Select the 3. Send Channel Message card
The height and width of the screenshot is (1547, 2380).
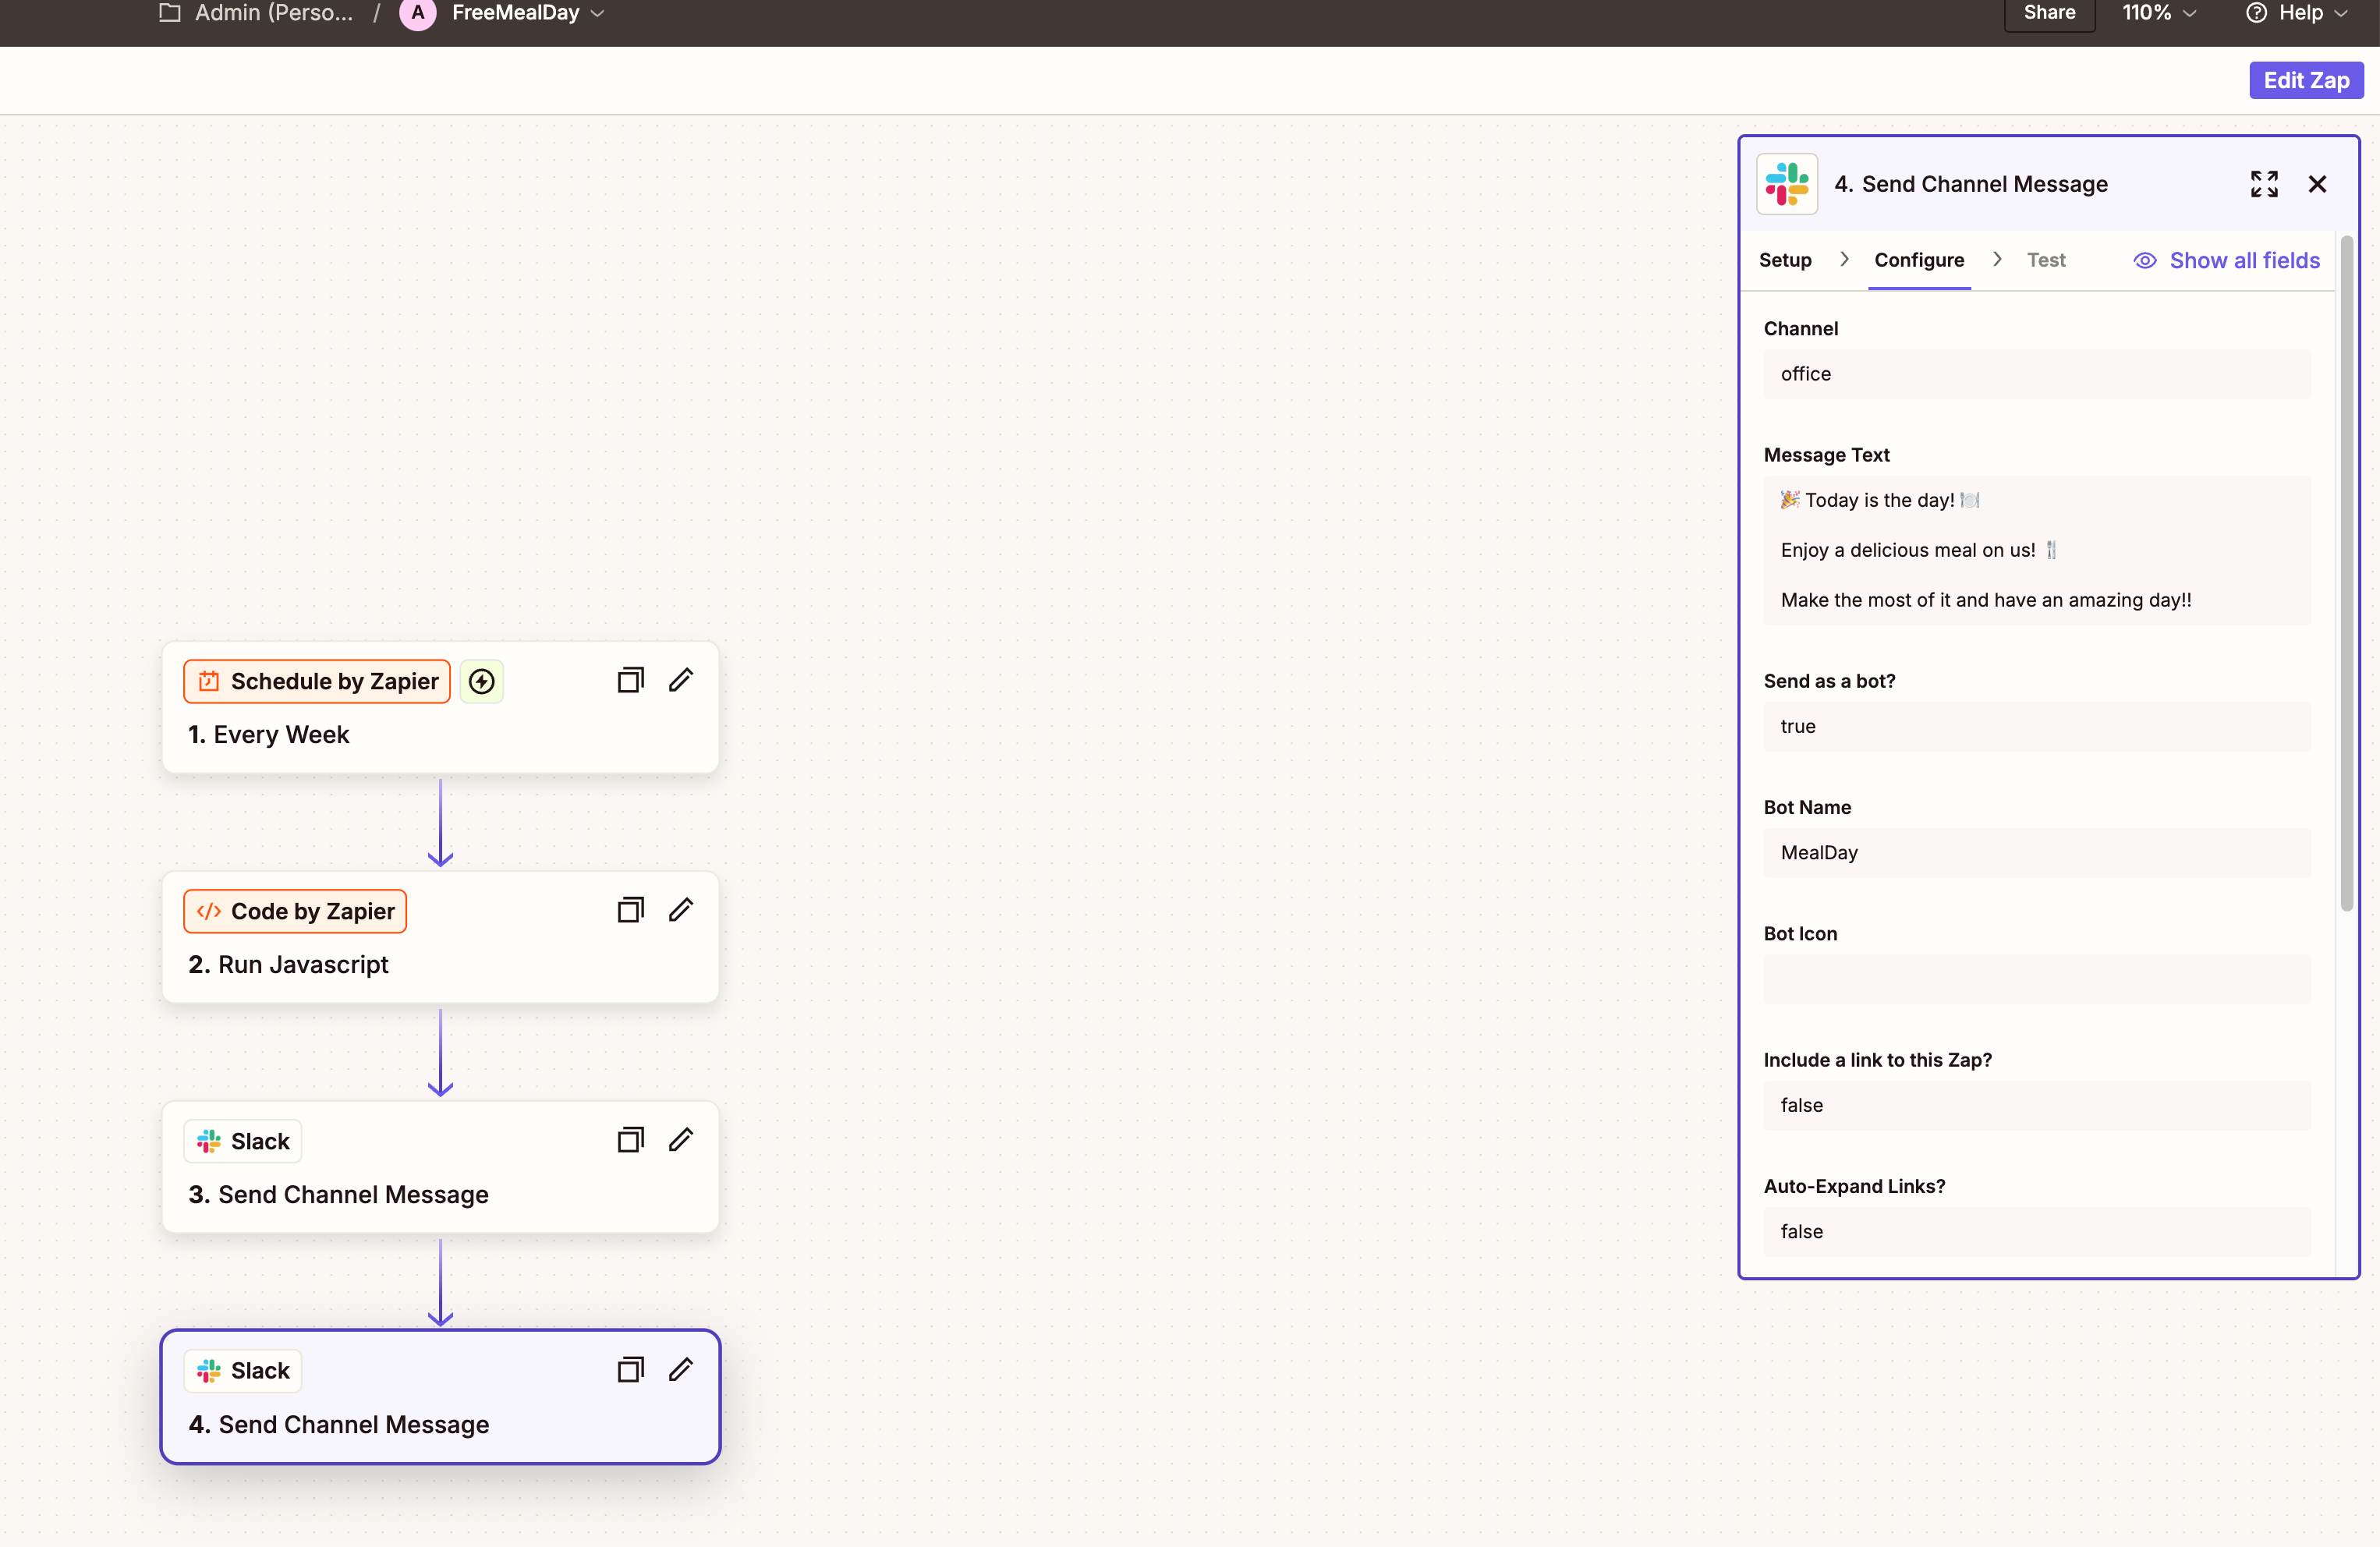click(x=440, y=1167)
